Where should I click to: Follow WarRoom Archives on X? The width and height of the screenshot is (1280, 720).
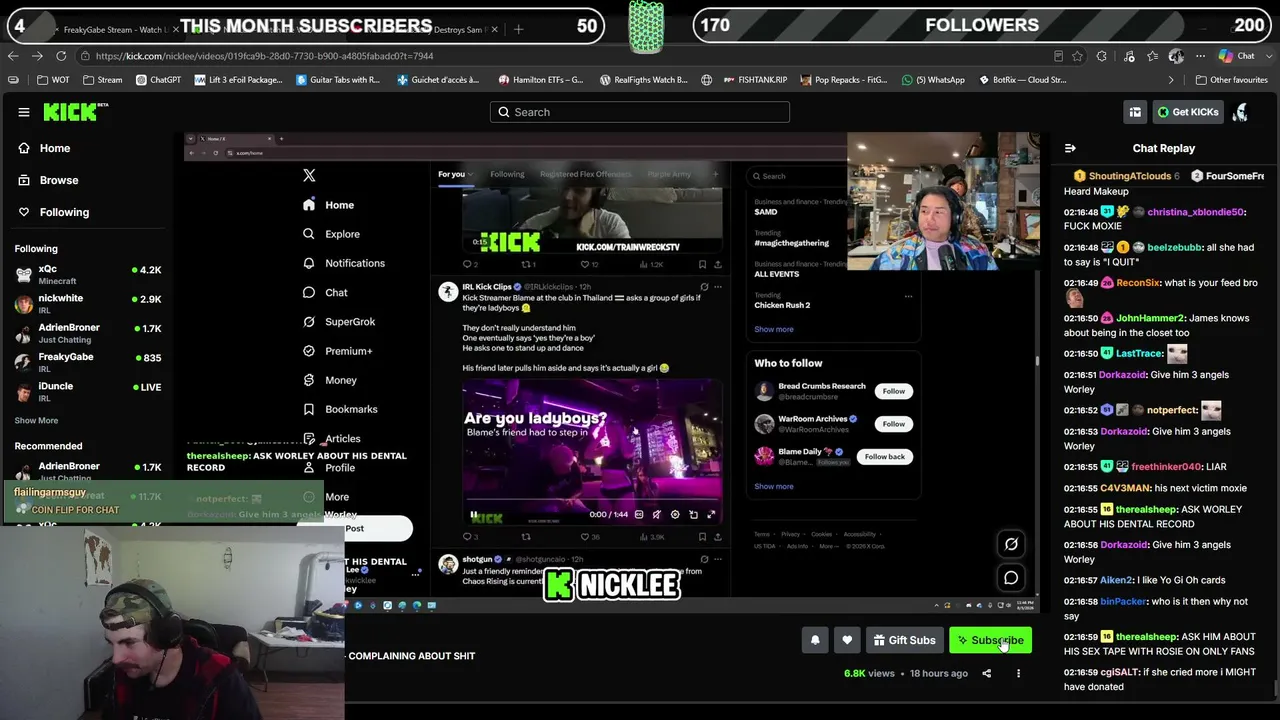pyautogui.click(x=893, y=424)
